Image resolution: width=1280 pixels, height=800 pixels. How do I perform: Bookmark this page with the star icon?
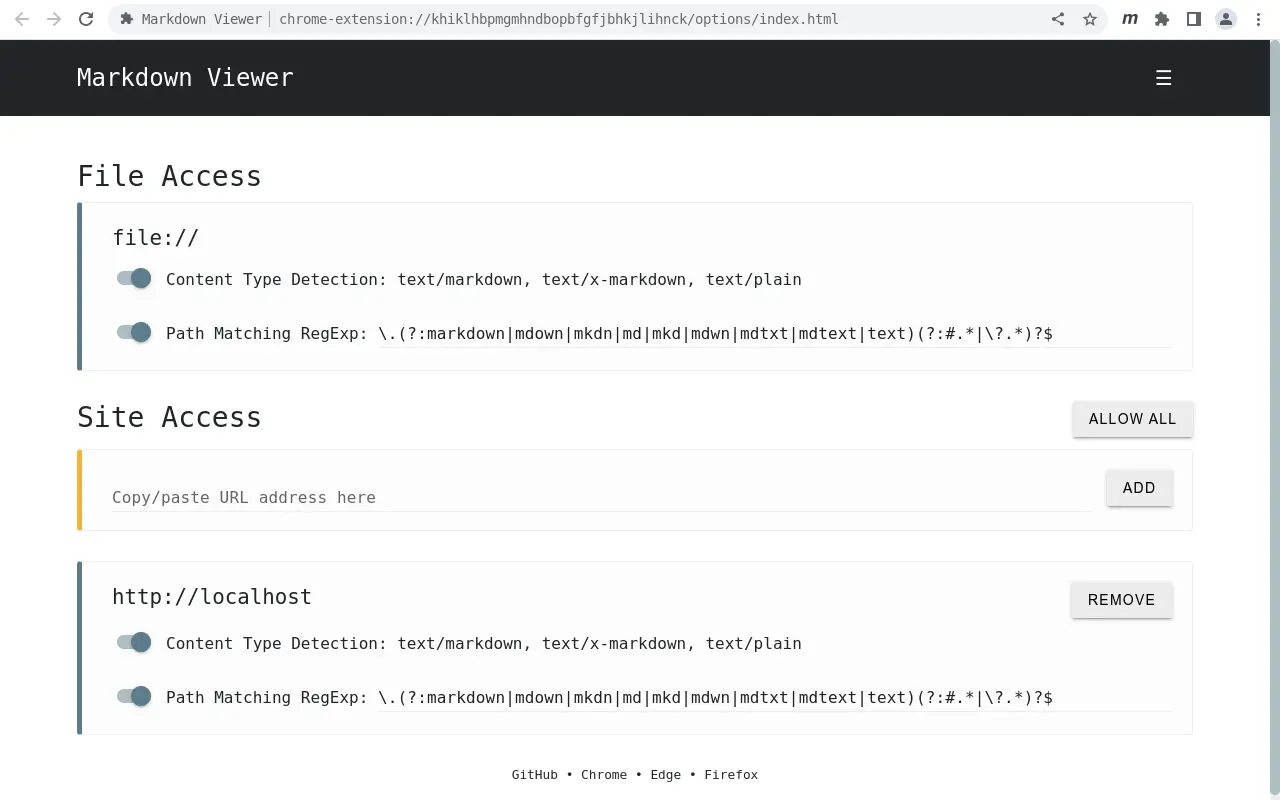point(1090,19)
